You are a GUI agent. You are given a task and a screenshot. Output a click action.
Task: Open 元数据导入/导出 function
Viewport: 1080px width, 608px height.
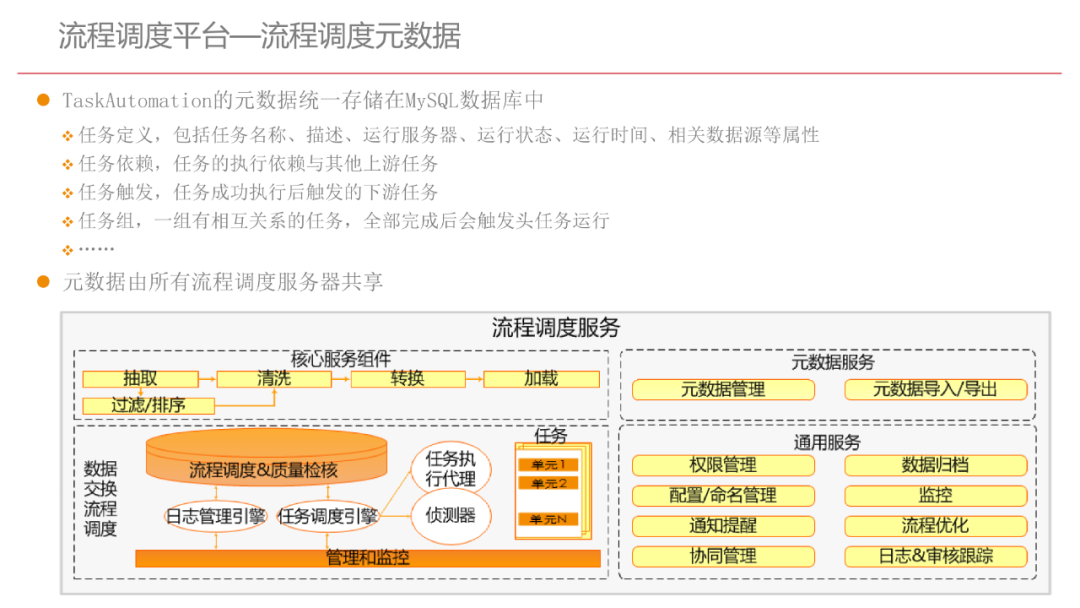[x=936, y=389]
